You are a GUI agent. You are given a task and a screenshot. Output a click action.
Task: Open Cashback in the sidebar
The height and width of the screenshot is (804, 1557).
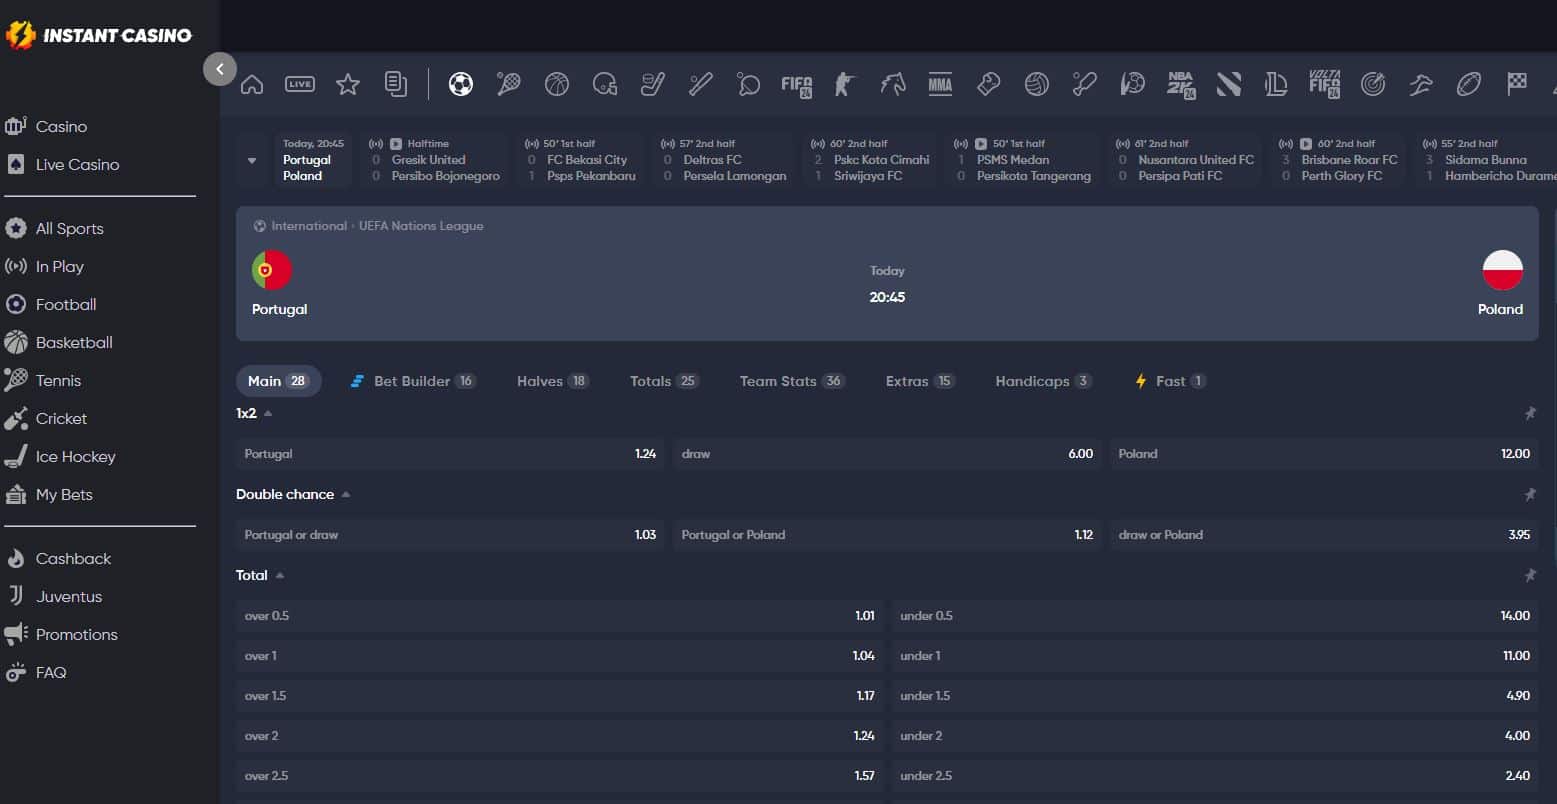point(73,559)
